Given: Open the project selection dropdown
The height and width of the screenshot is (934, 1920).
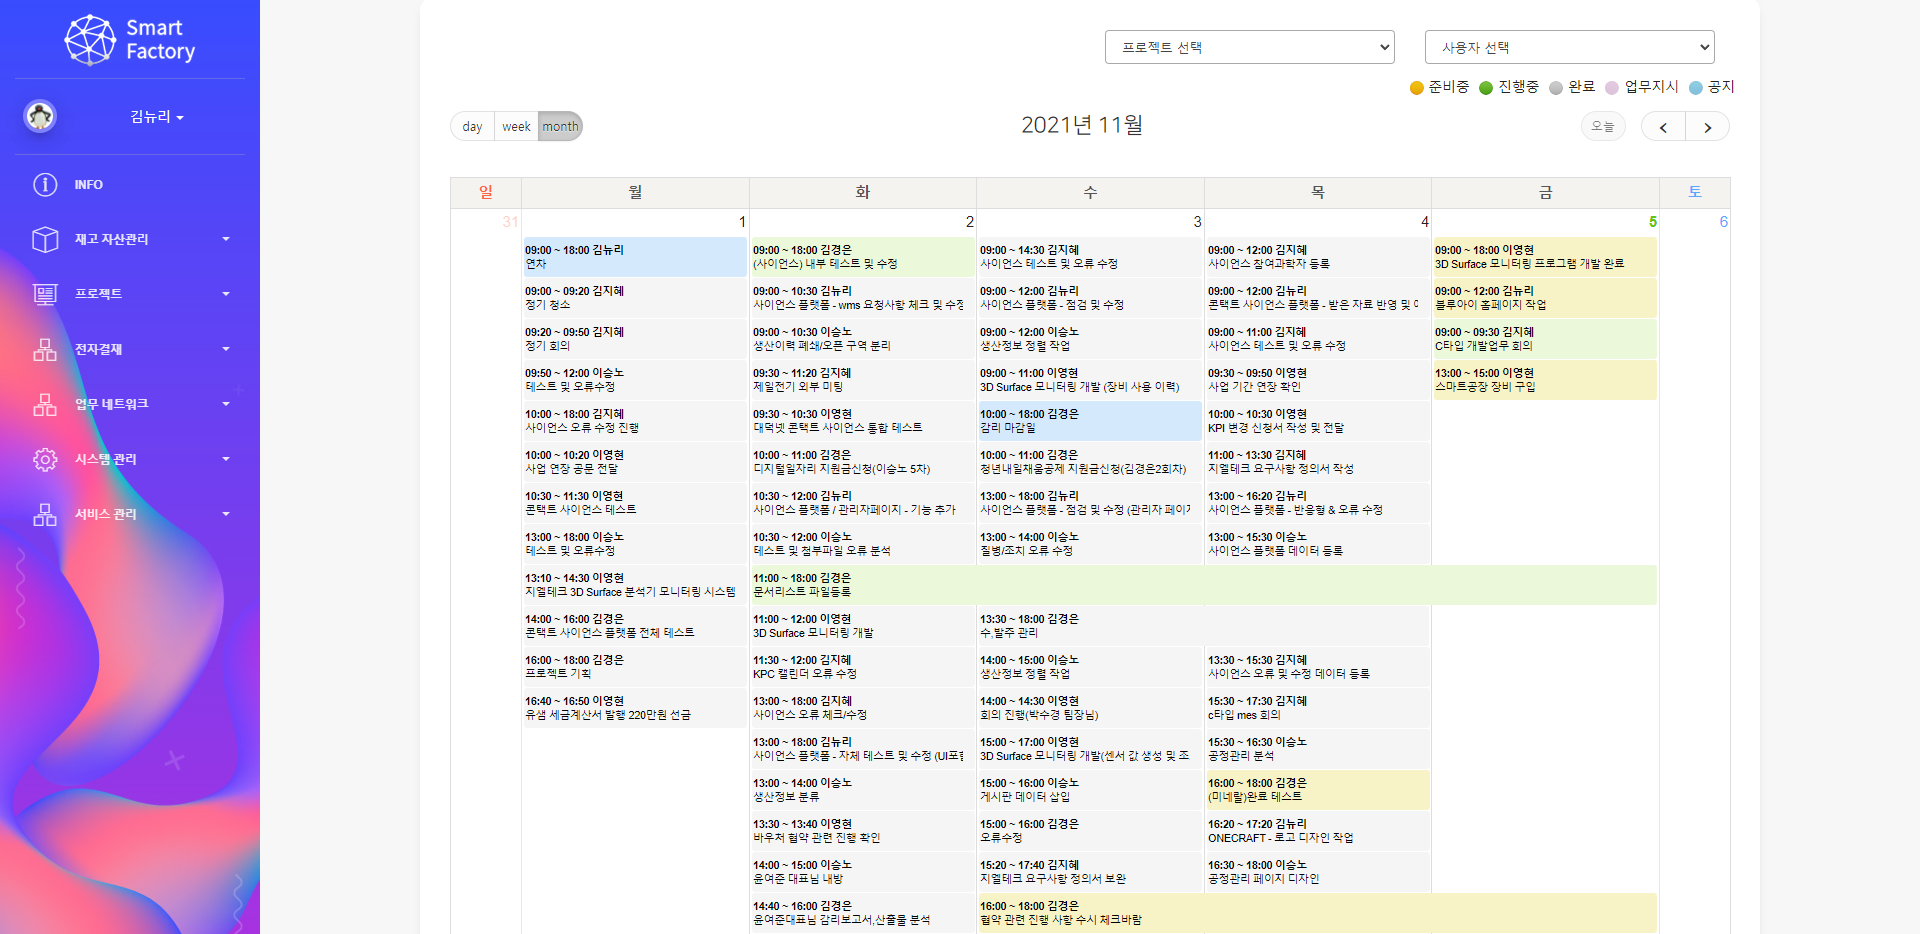Looking at the screenshot, I should (x=1249, y=47).
